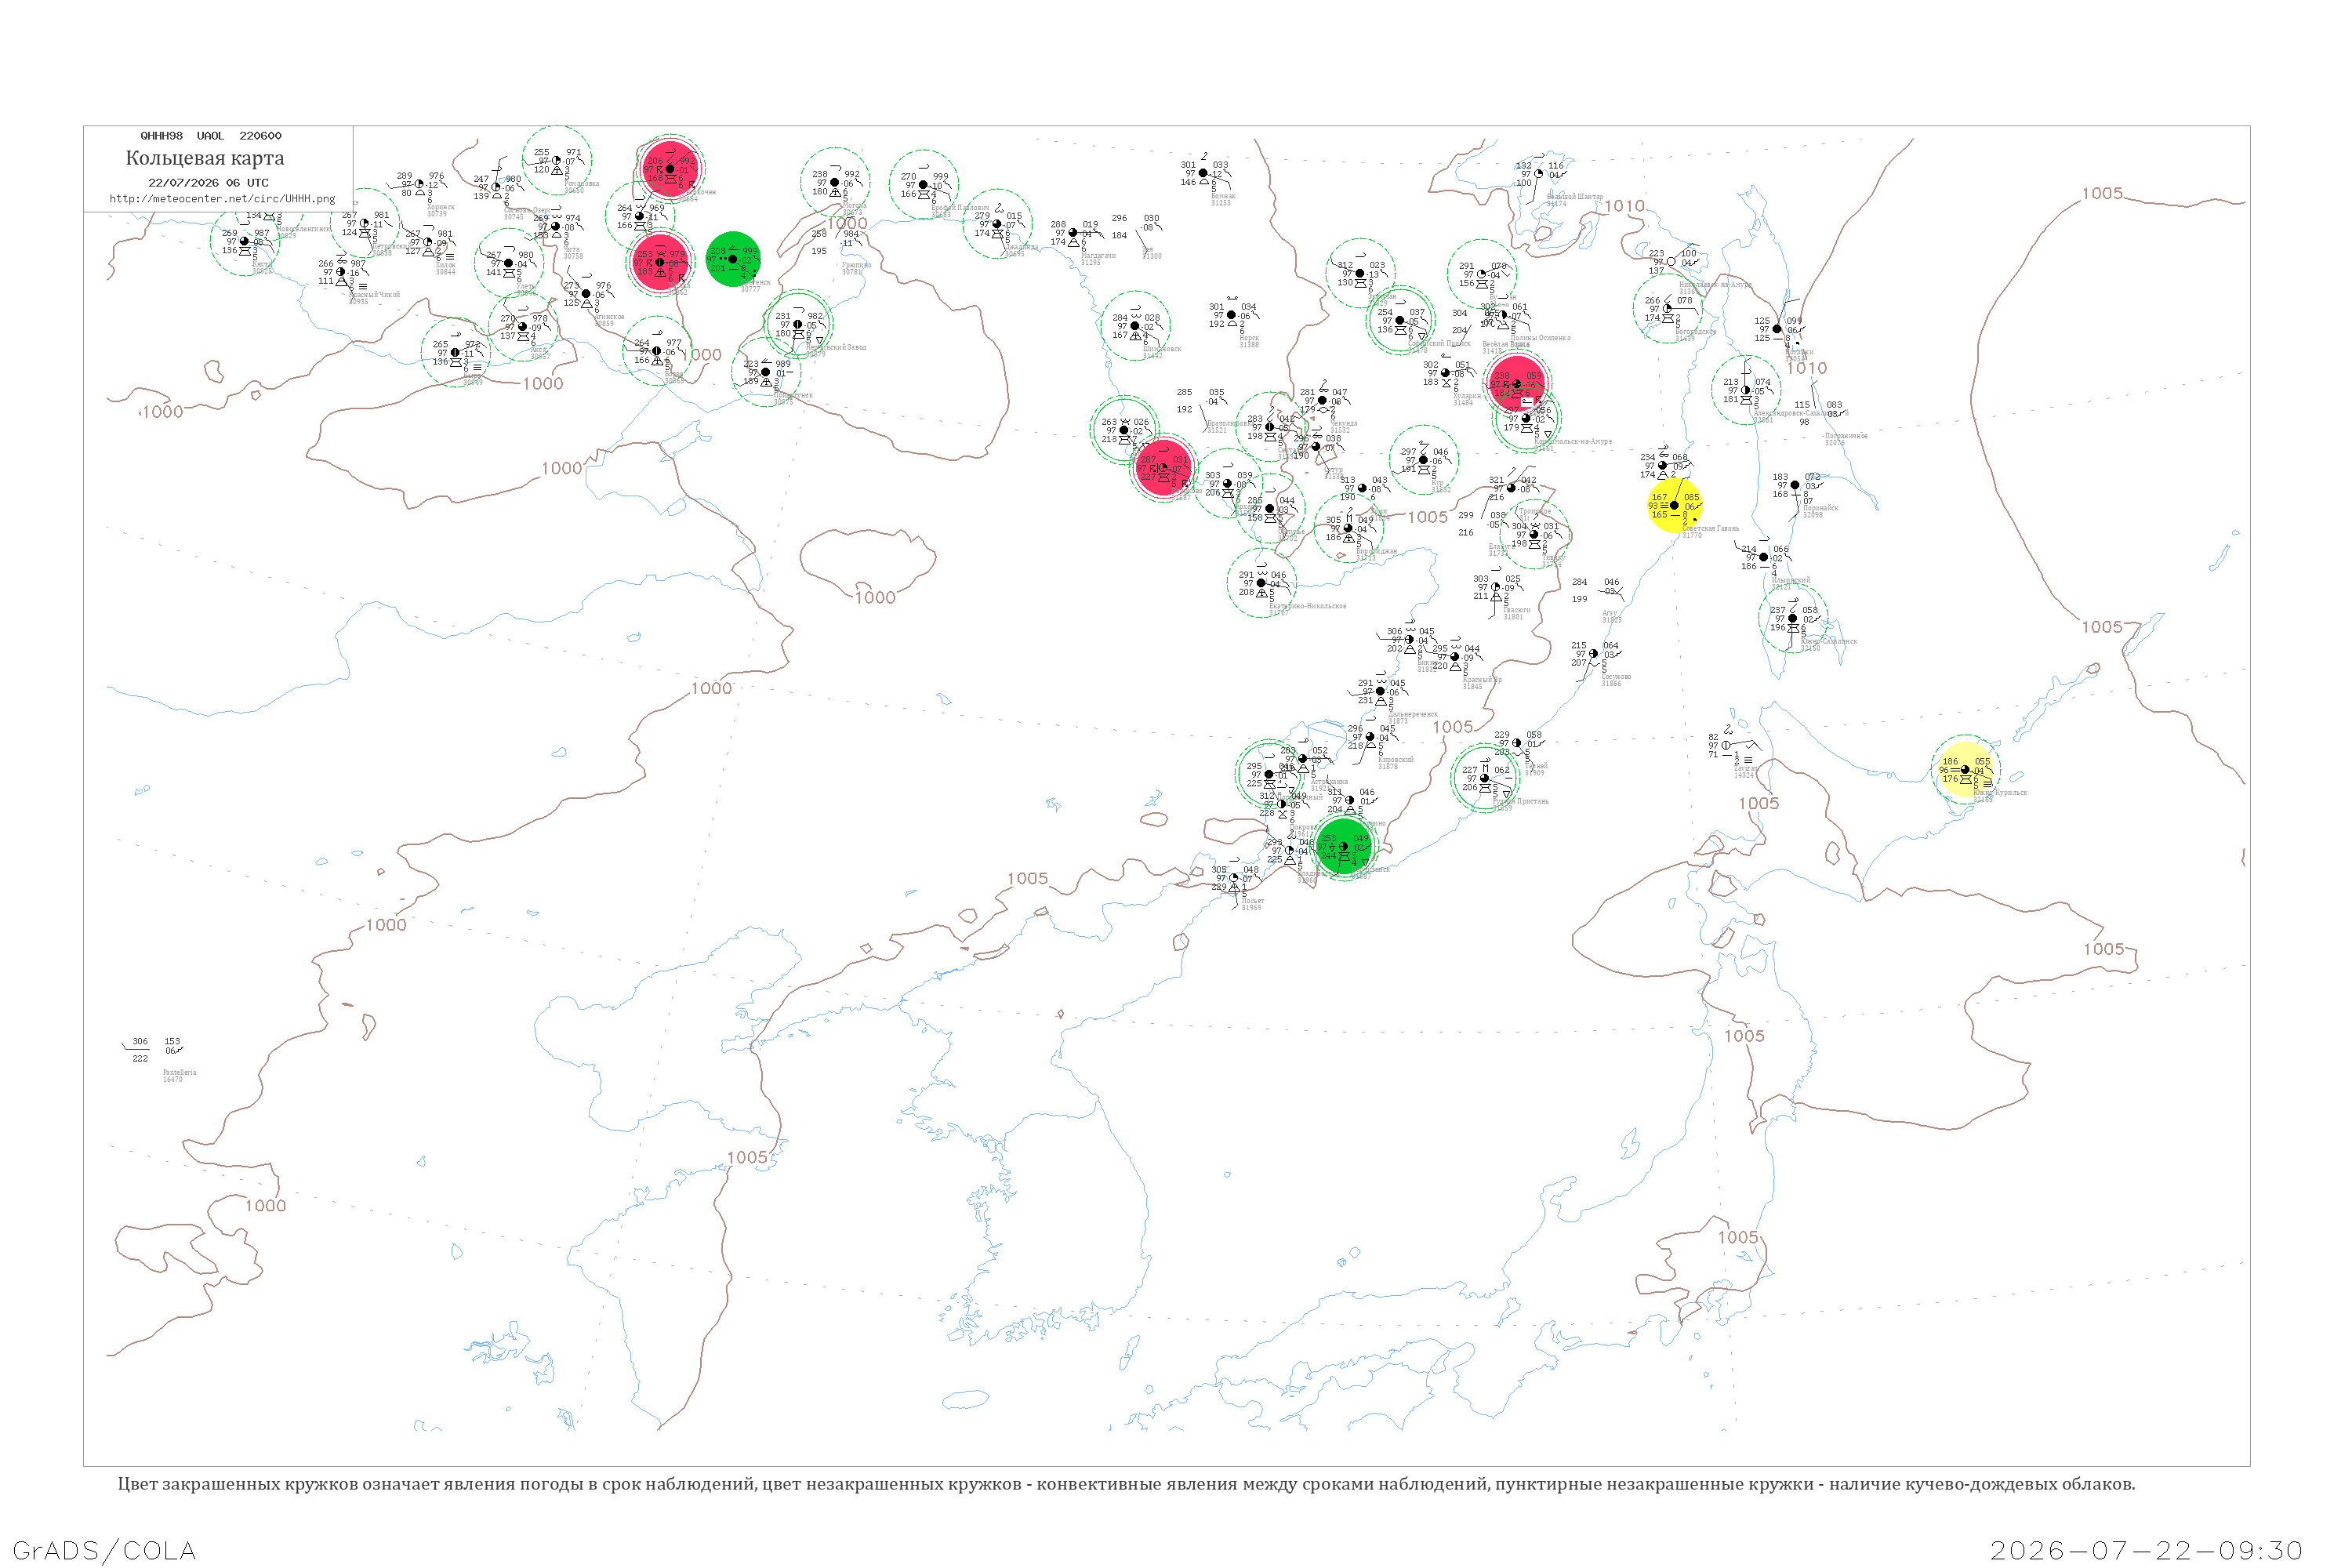Click the station name "Братолюбовка"

[1229, 424]
